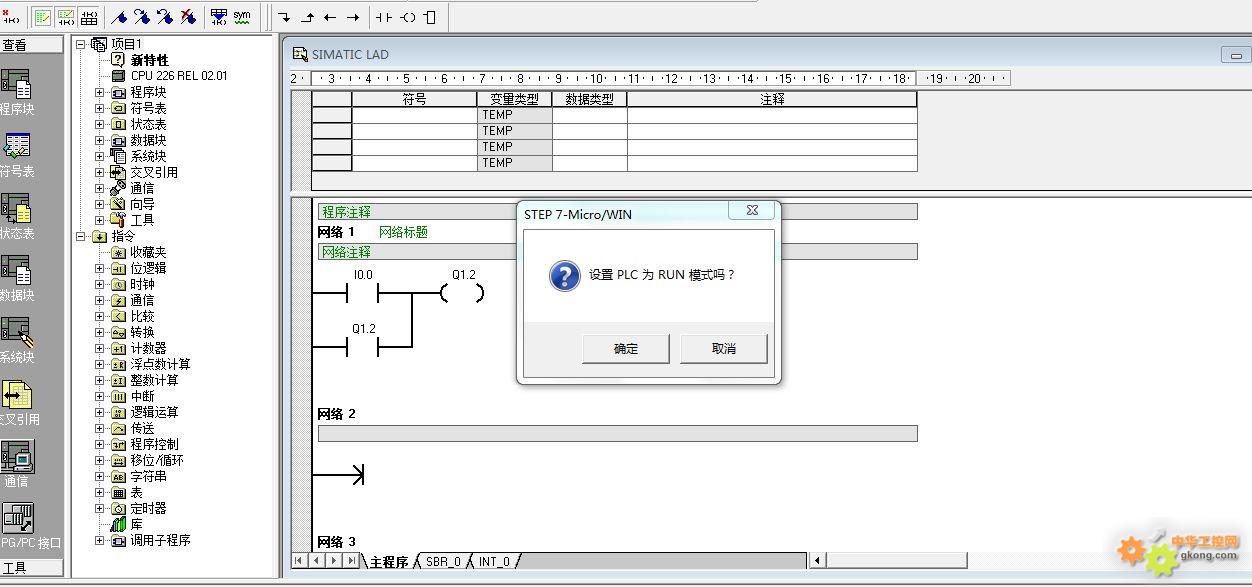Close the STEP 7-Micro/WIN dialog

(x=752, y=211)
